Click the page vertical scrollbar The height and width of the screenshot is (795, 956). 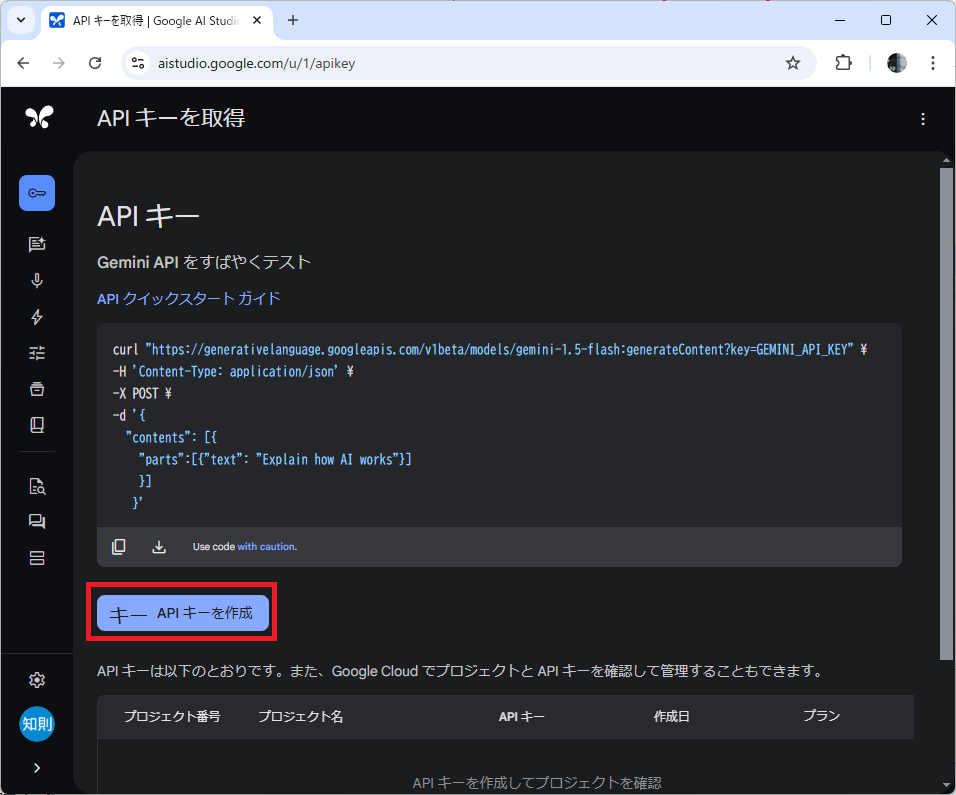coord(946,413)
